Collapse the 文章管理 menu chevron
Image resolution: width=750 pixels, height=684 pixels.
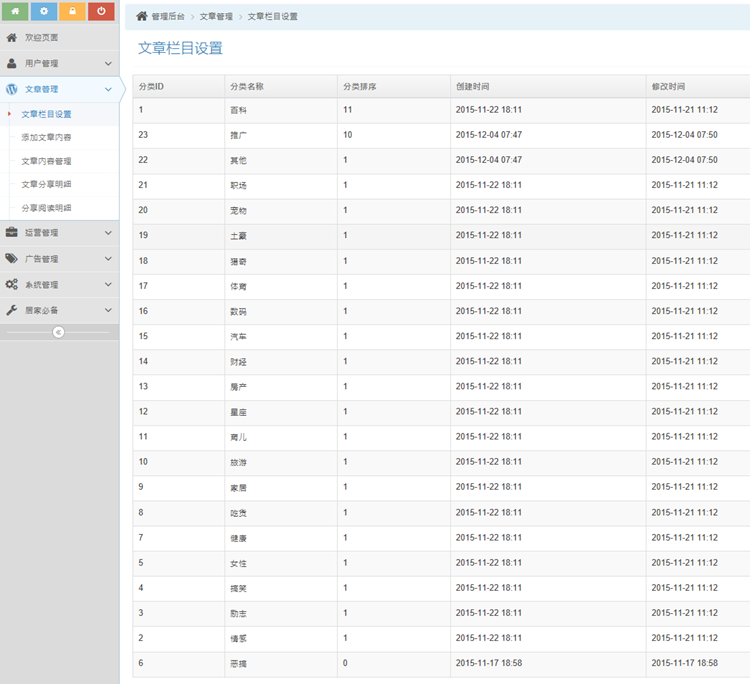click(x=108, y=89)
